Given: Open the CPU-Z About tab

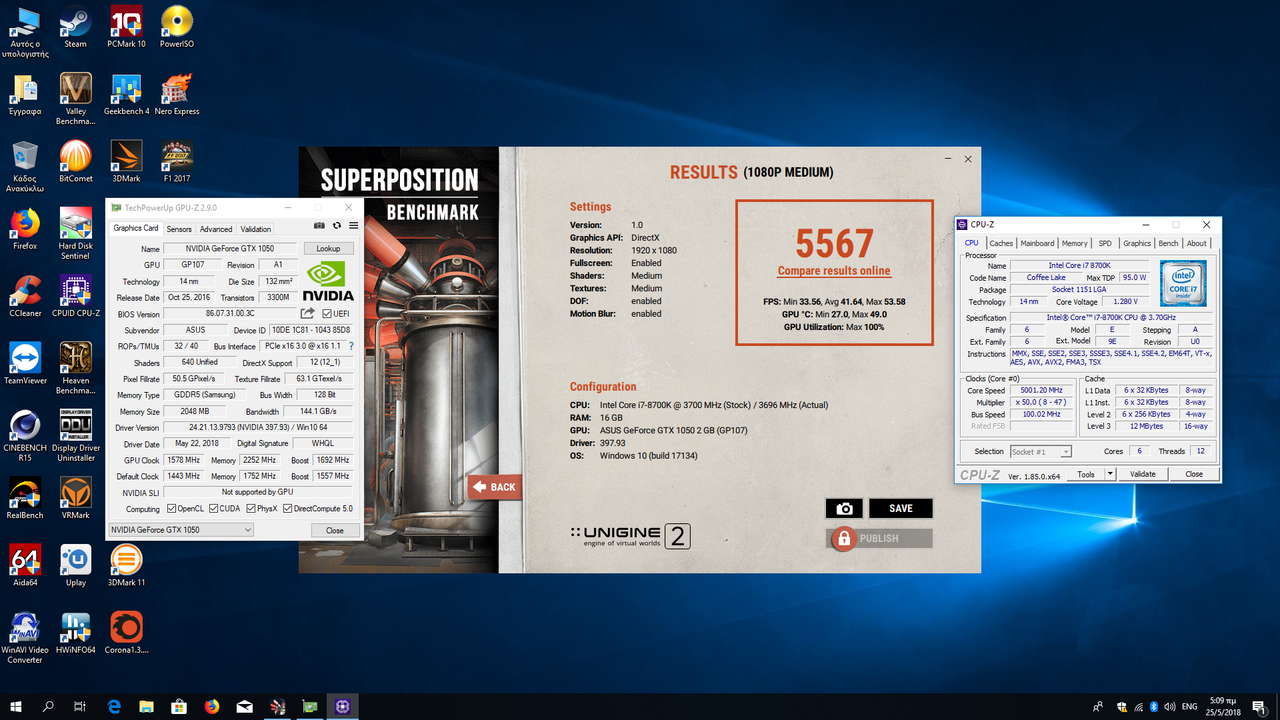Looking at the screenshot, I should tap(1197, 243).
